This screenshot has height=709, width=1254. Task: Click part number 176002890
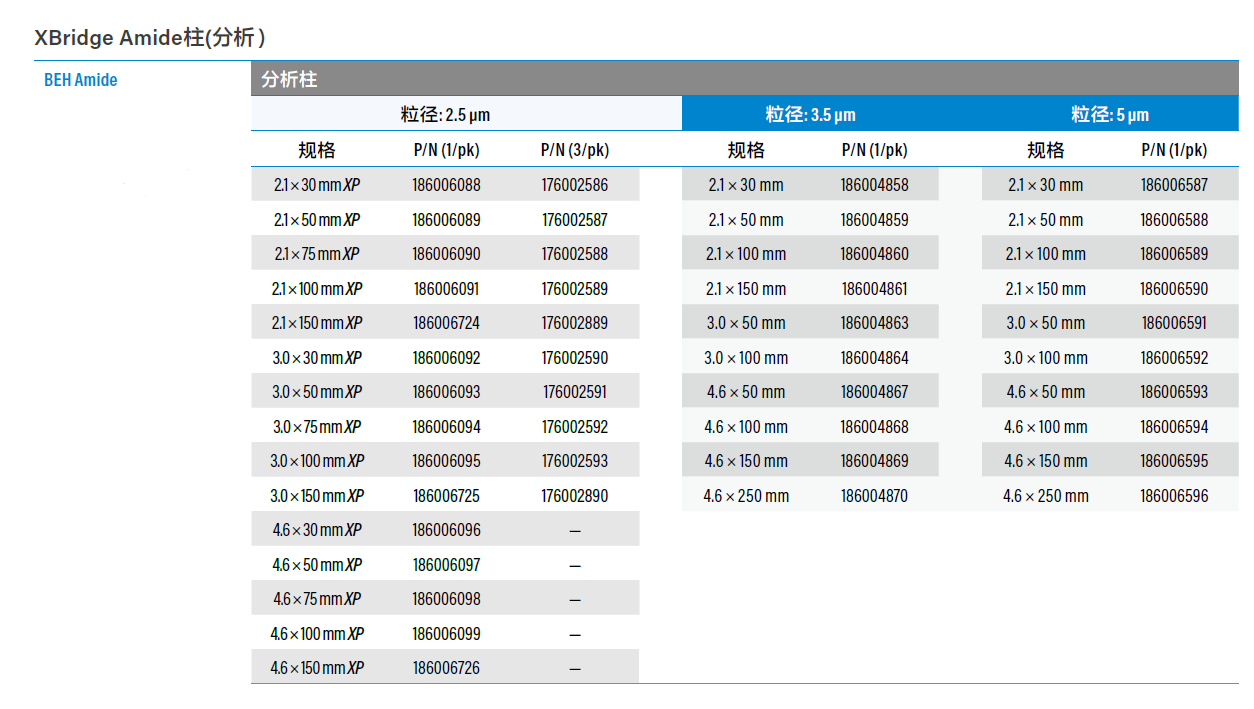pyautogui.click(x=575, y=496)
